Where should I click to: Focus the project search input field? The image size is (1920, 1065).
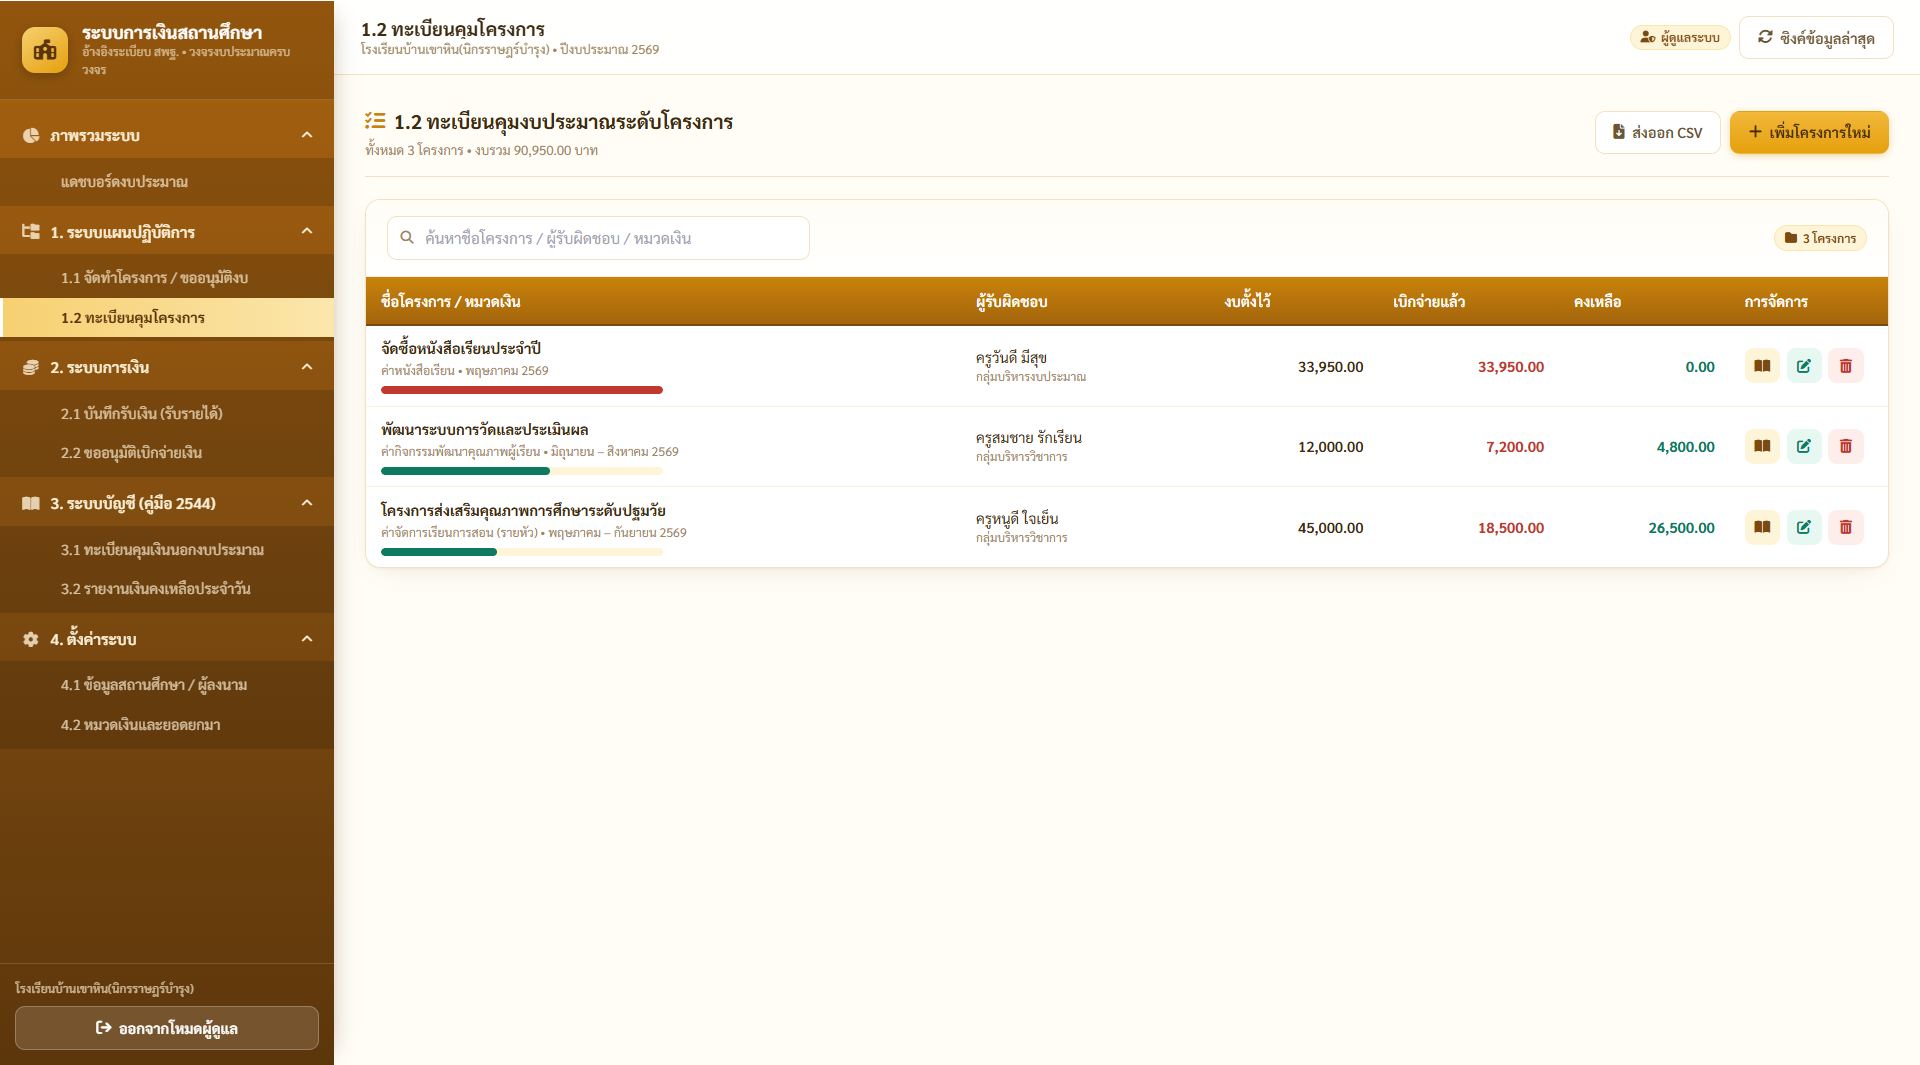[598, 238]
